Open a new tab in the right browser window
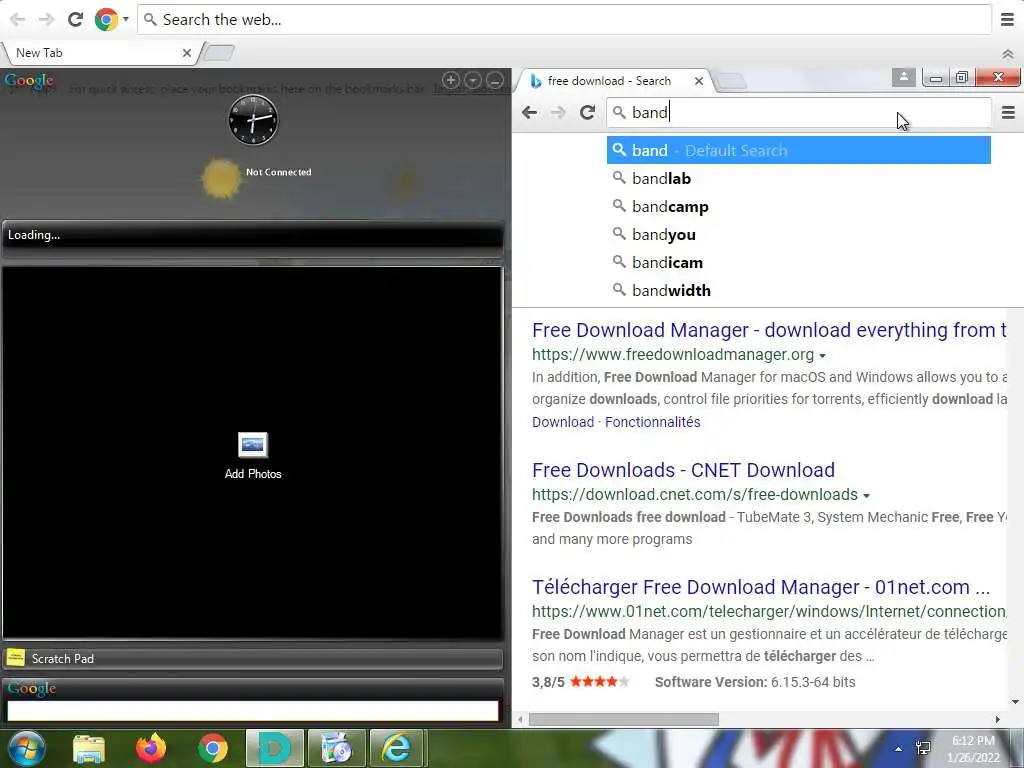This screenshot has width=1024, height=768. click(731, 81)
